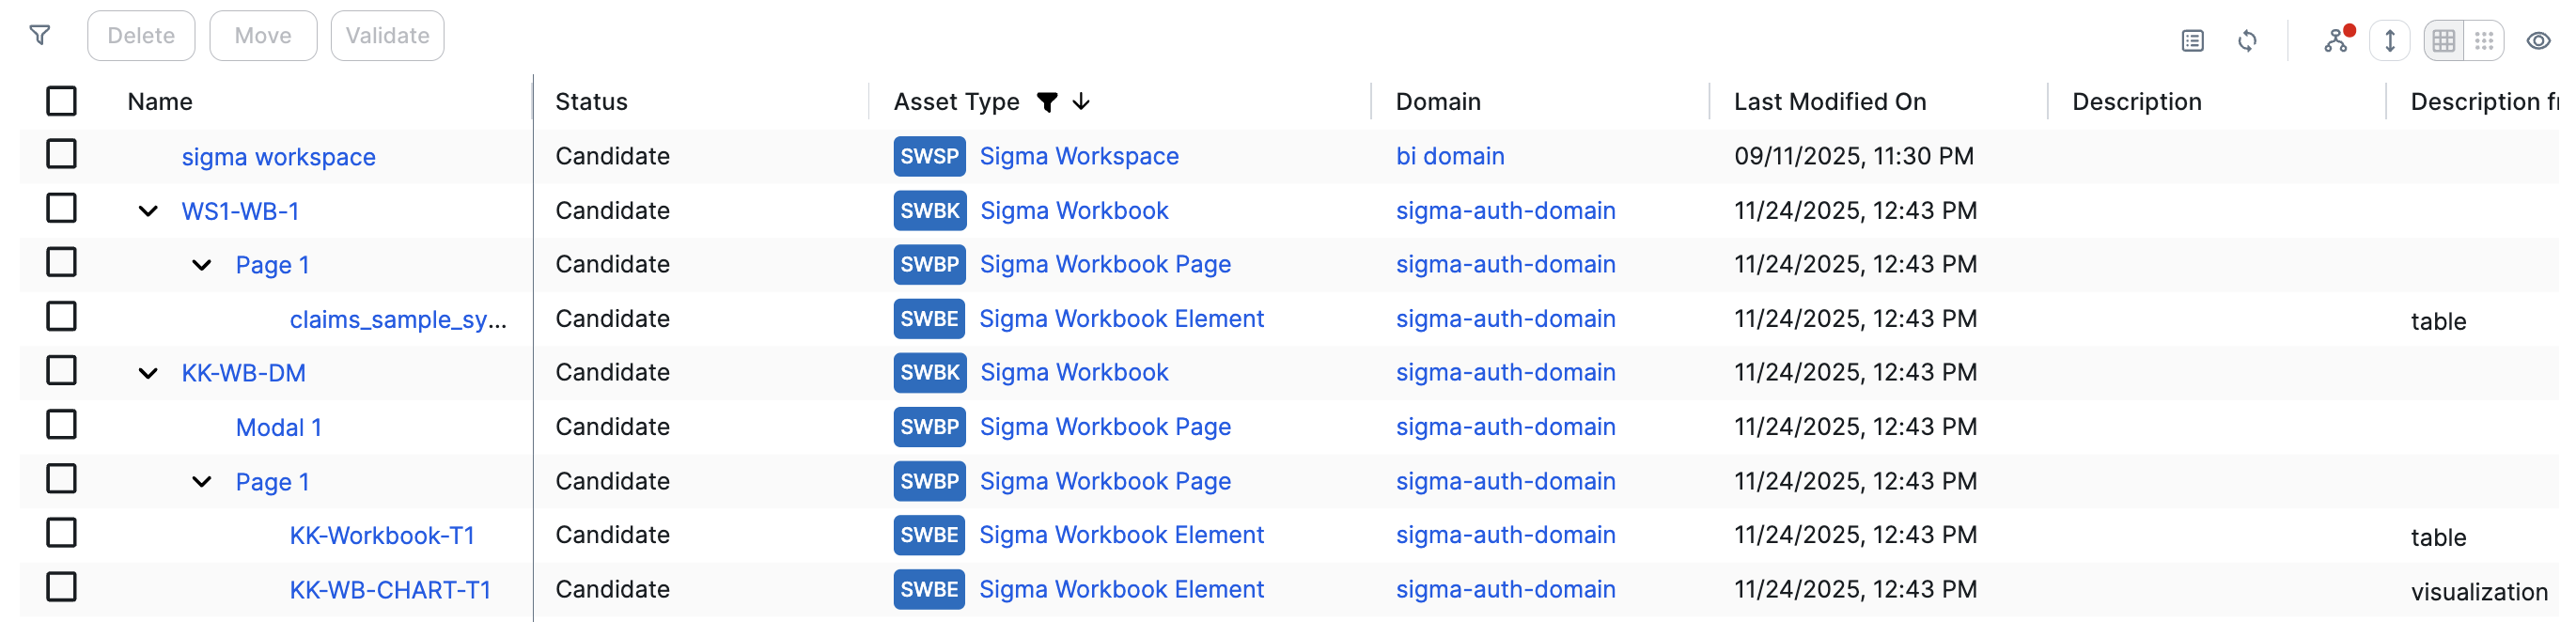
Task: Click the Status column header
Action: [591, 102]
